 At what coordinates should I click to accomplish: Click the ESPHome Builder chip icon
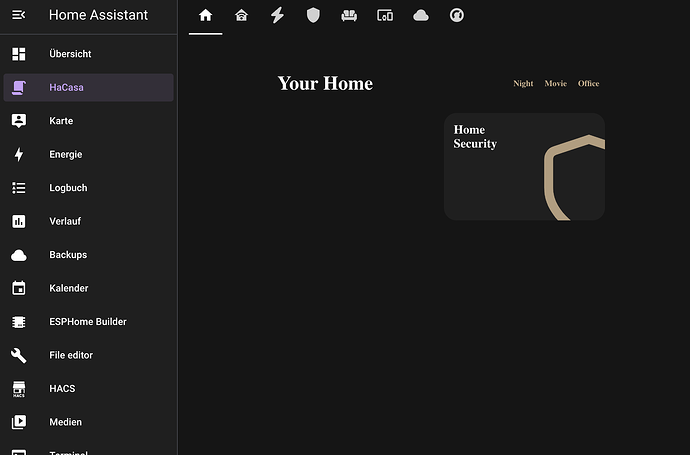pyautogui.click(x=18, y=322)
